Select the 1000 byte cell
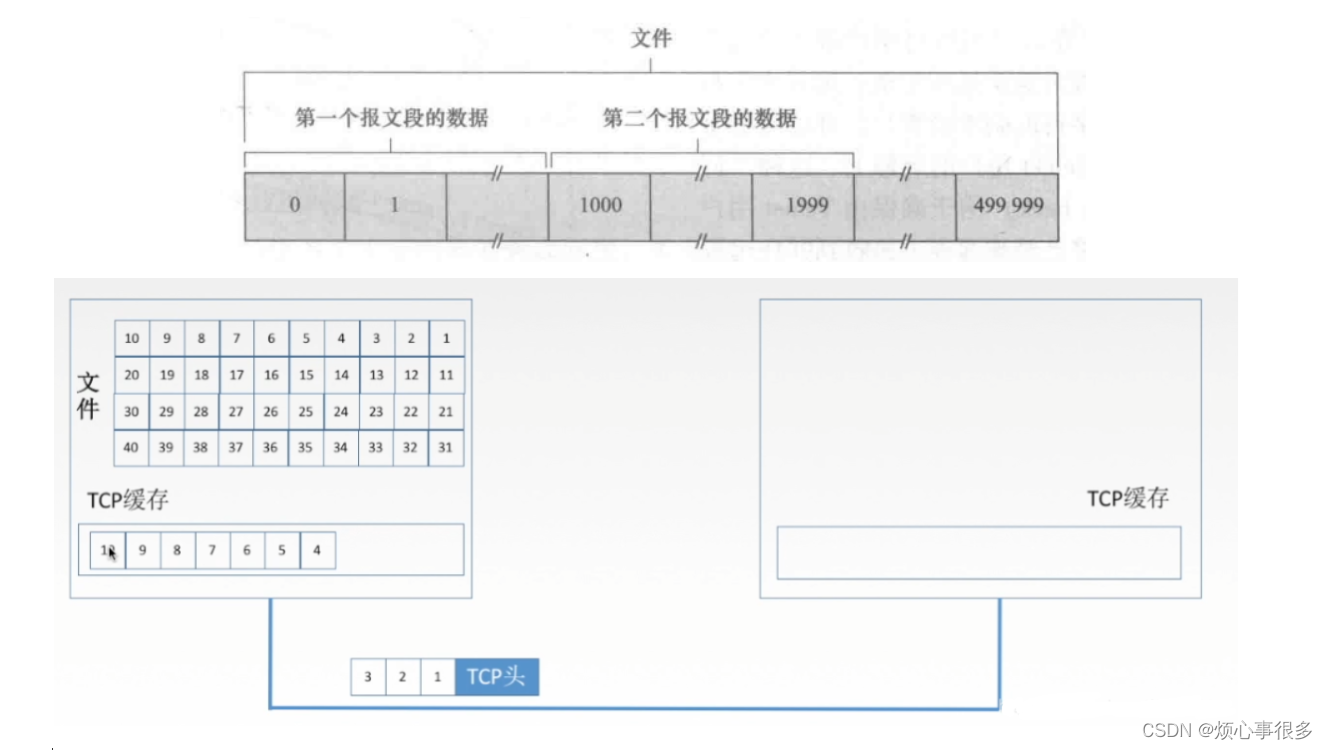Viewport: 1328px width, 750px height. [600, 206]
